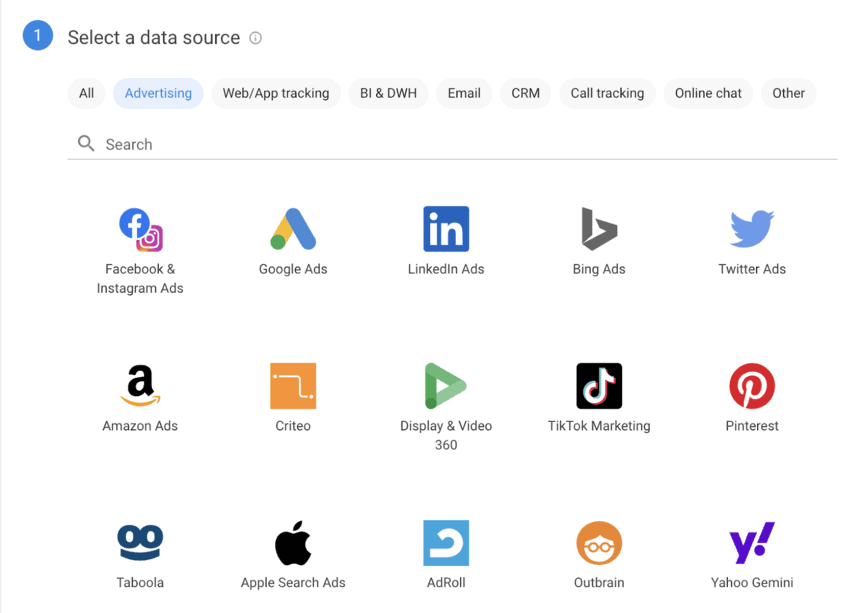Switch to the Web/App tracking filter

click(276, 93)
